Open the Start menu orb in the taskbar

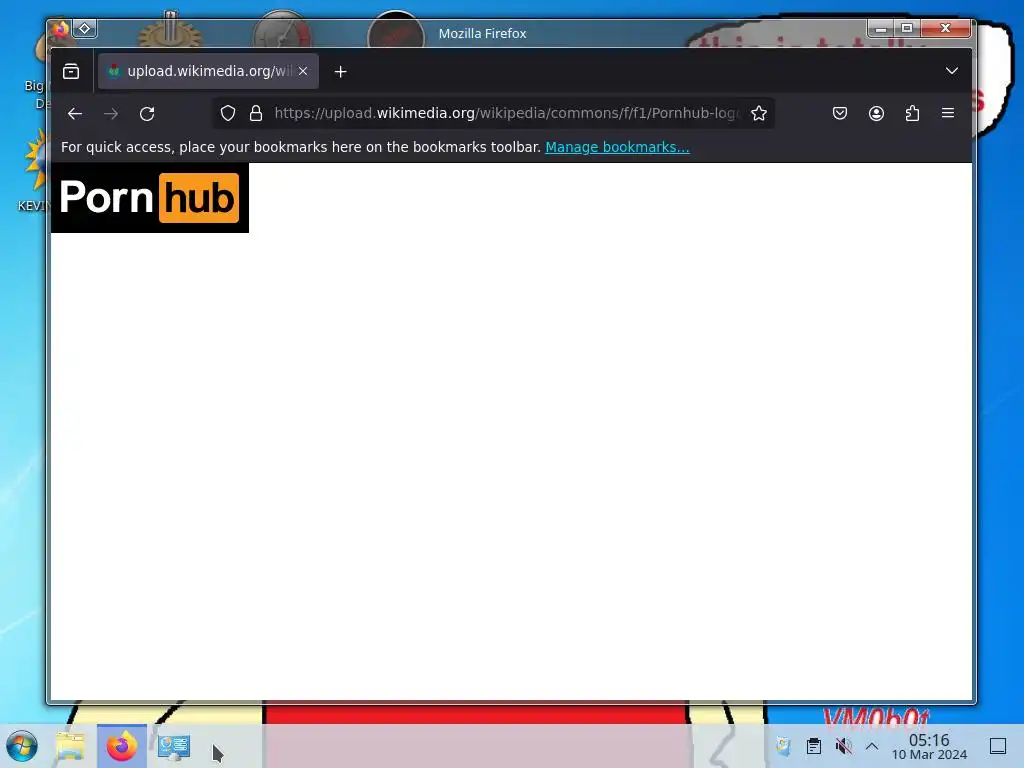pos(22,746)
